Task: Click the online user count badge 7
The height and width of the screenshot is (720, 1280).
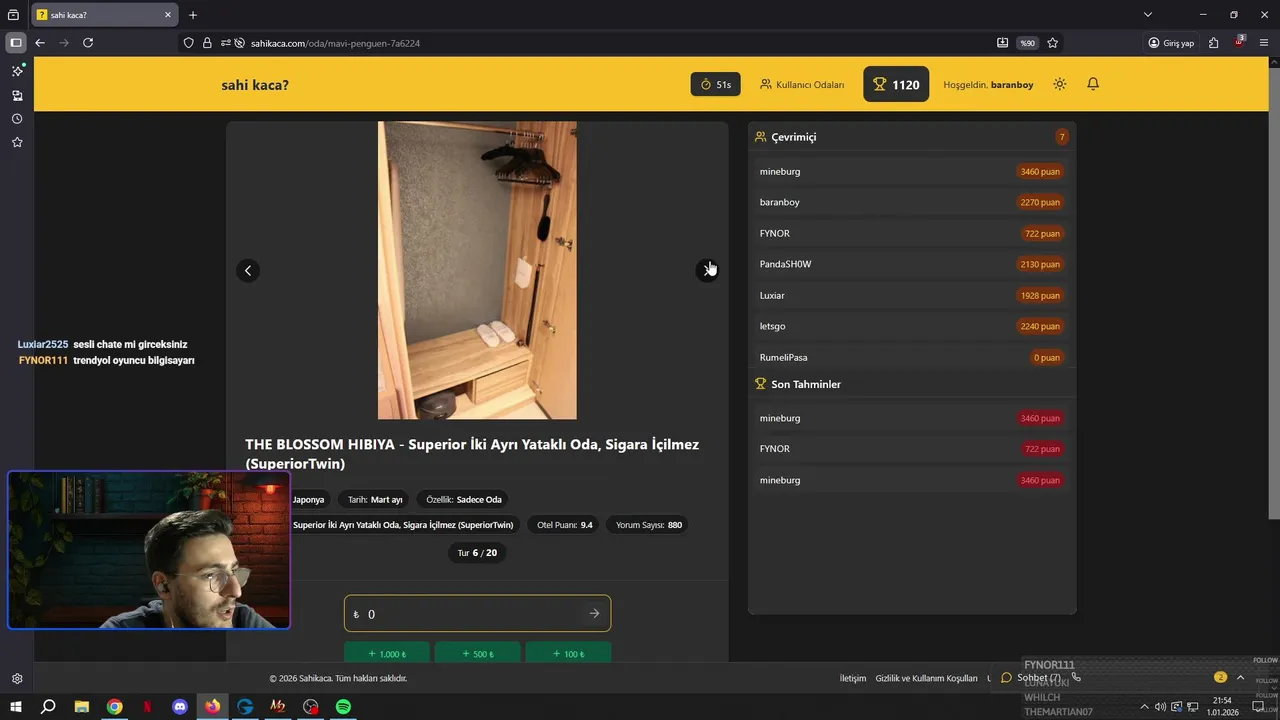Action: pos(1062,137)
